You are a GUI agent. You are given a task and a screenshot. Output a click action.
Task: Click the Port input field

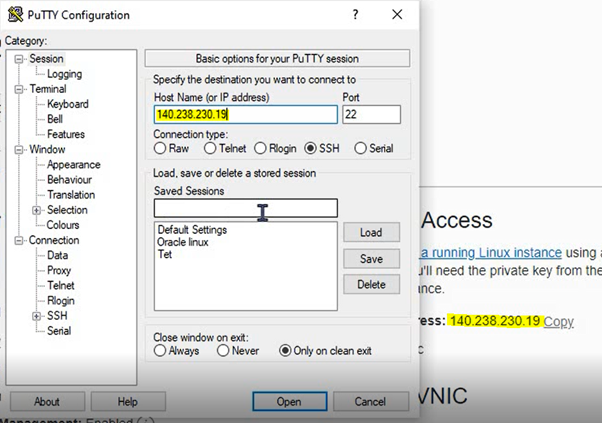click(372, 114)
